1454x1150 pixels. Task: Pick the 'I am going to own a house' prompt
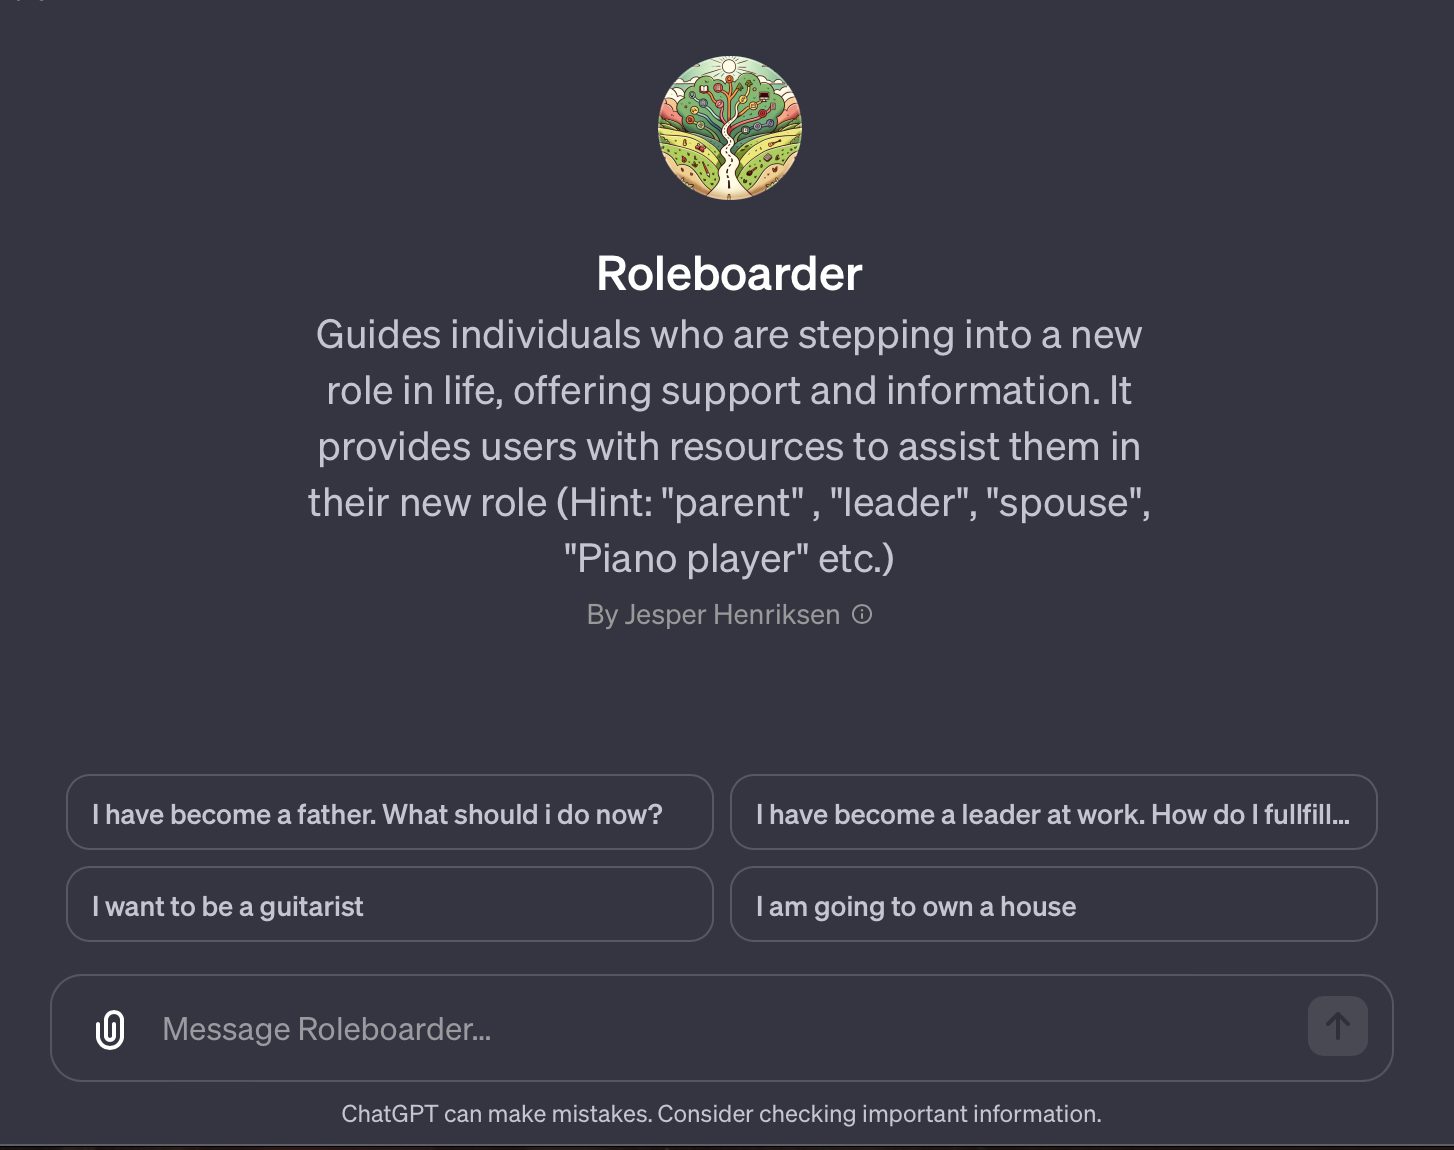click(x=1054, y=904)
